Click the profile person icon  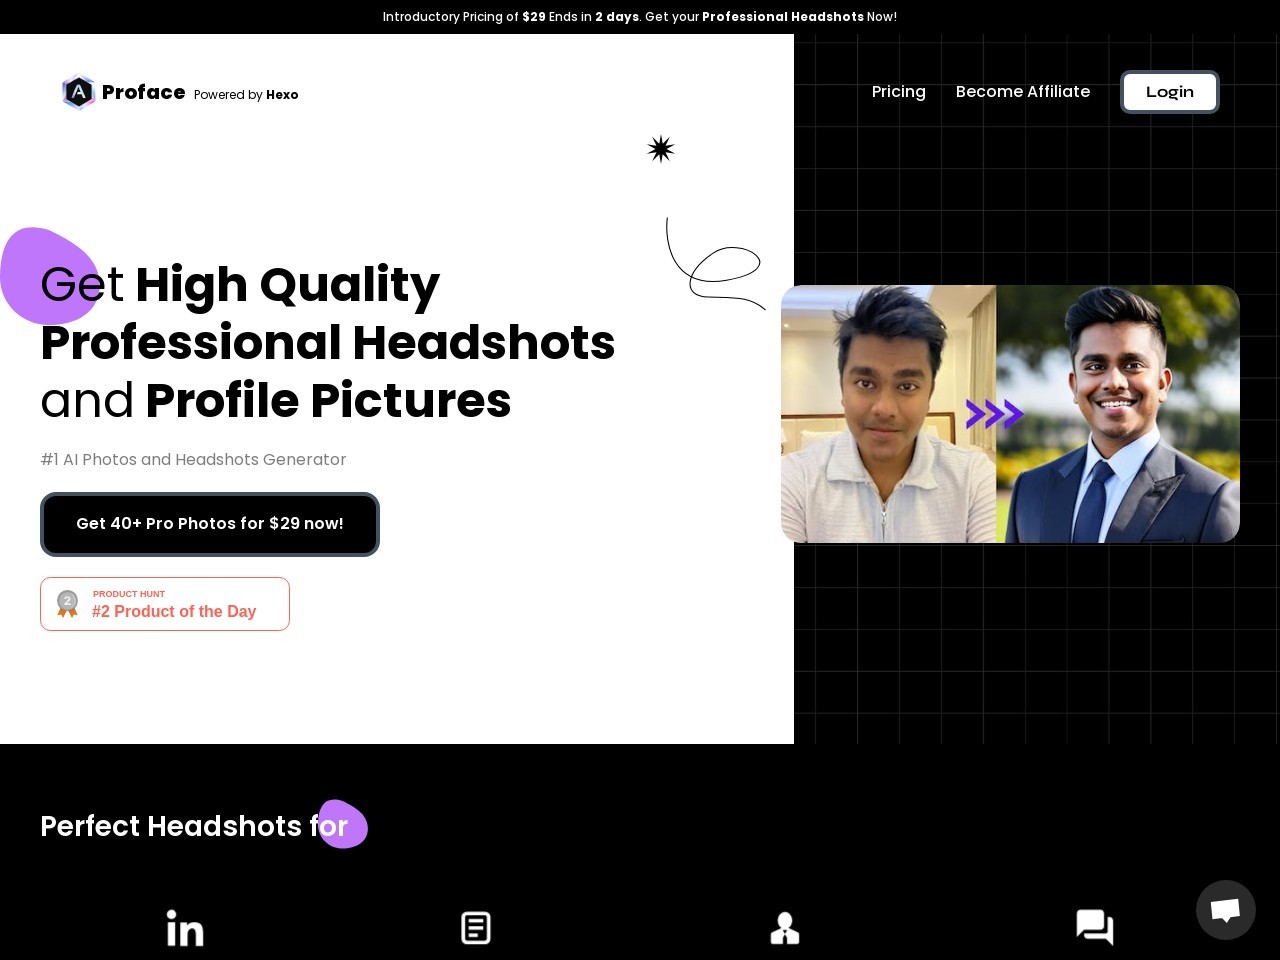785,927
